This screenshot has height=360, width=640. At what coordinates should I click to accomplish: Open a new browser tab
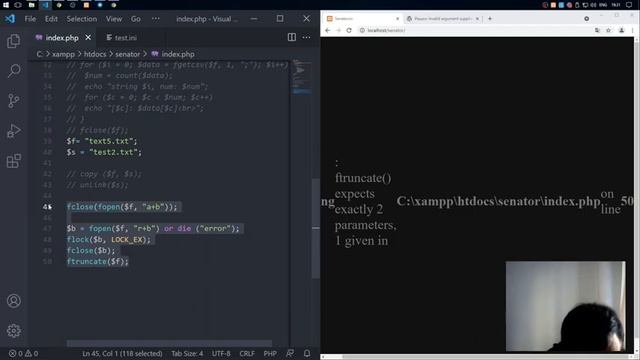[x=490, y=19]
